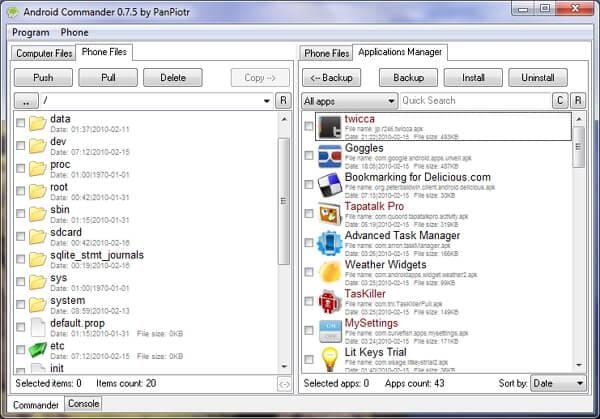Screen dimensions: 600x419
Task: Click the dev folder icon
Action: tap(38, 146)
